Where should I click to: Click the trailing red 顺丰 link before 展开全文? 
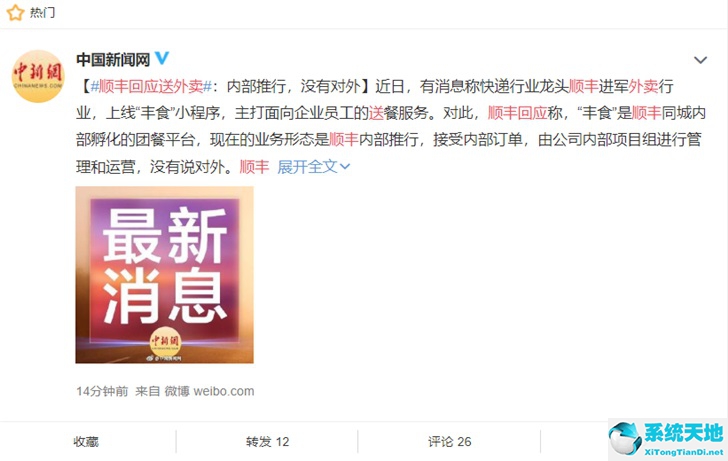pos(254,167)
